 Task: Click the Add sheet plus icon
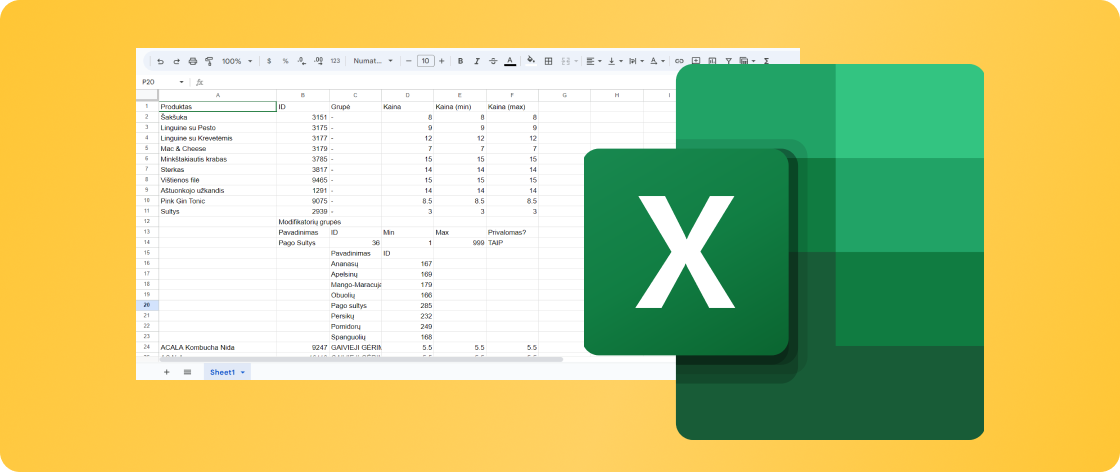tap(167, 372)
